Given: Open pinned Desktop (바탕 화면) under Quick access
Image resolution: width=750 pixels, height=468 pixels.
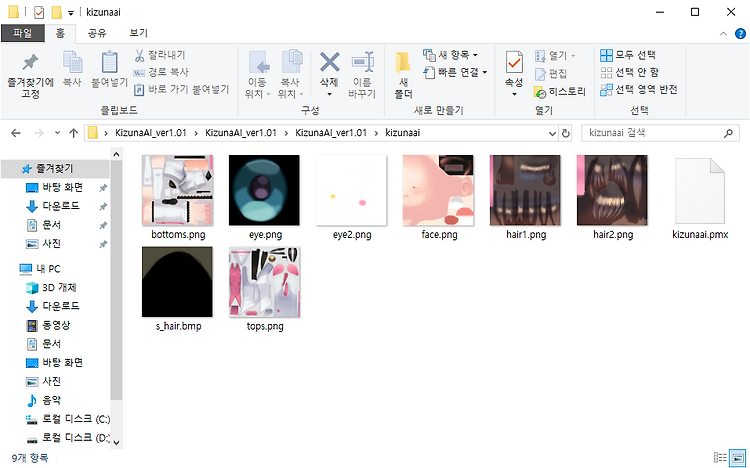Looking at the screenshot, I should [63, 187].
